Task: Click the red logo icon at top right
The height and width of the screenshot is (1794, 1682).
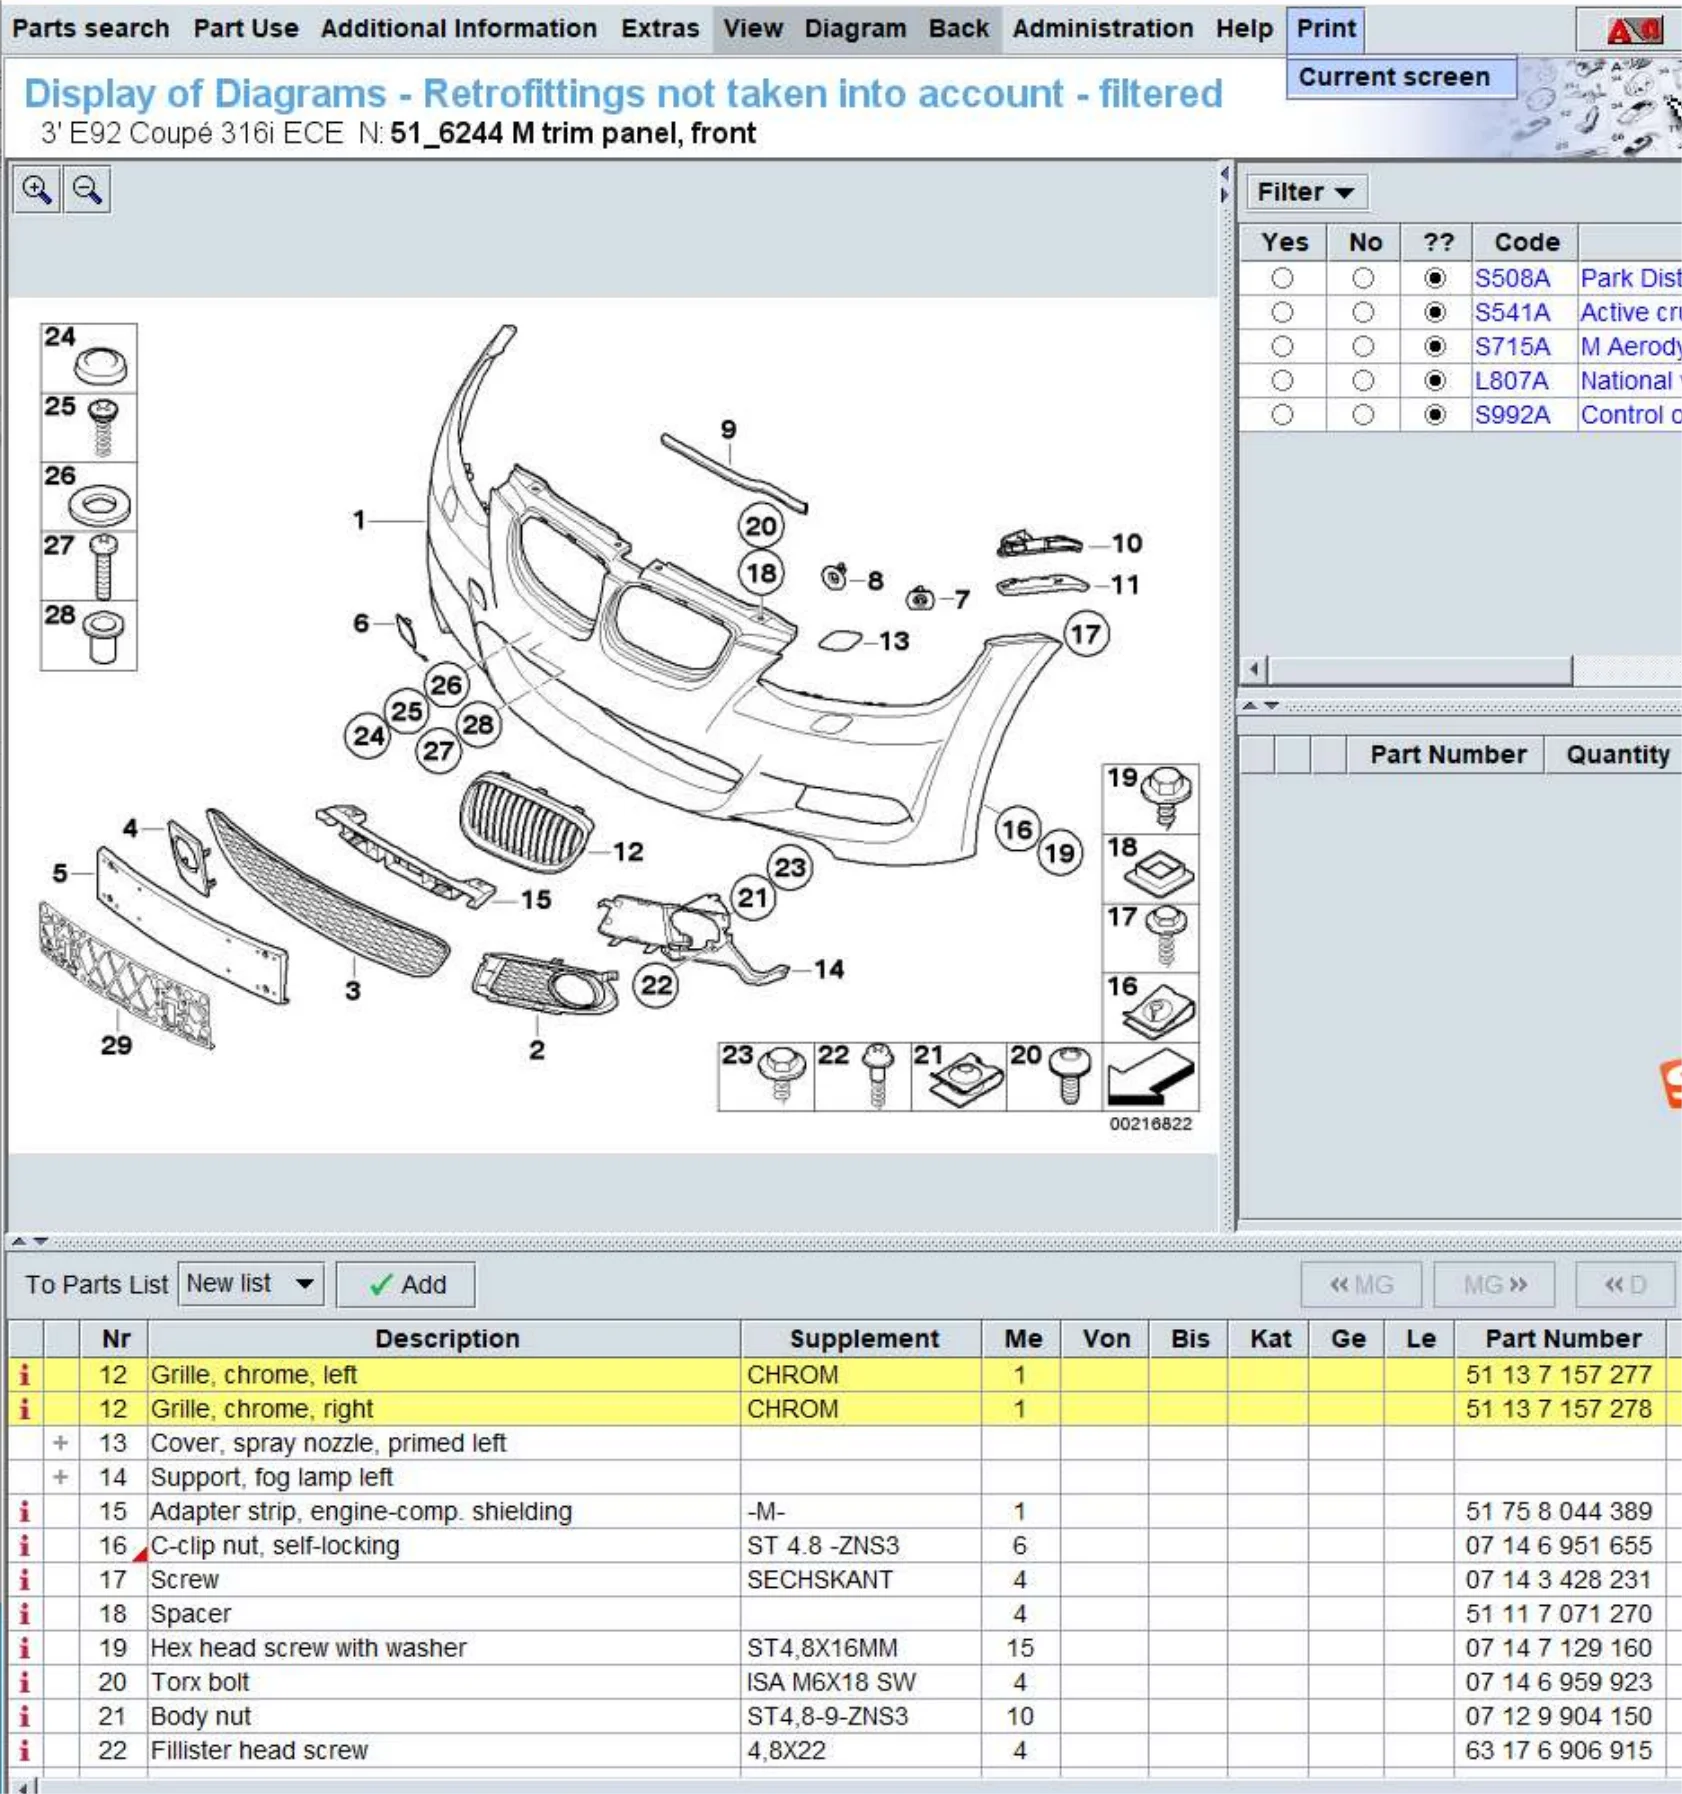Action: 1633,30
